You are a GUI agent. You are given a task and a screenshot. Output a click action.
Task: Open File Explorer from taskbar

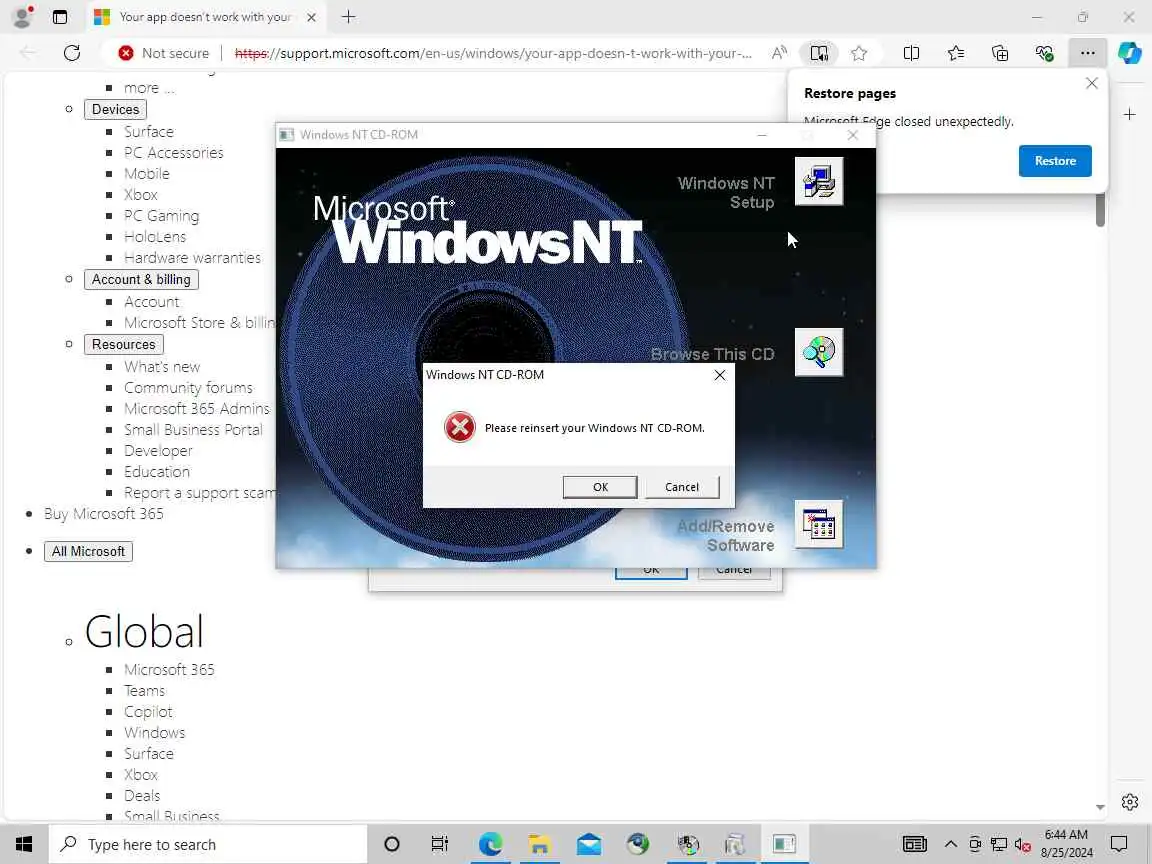pyautogui.click(x=539, y=844)
